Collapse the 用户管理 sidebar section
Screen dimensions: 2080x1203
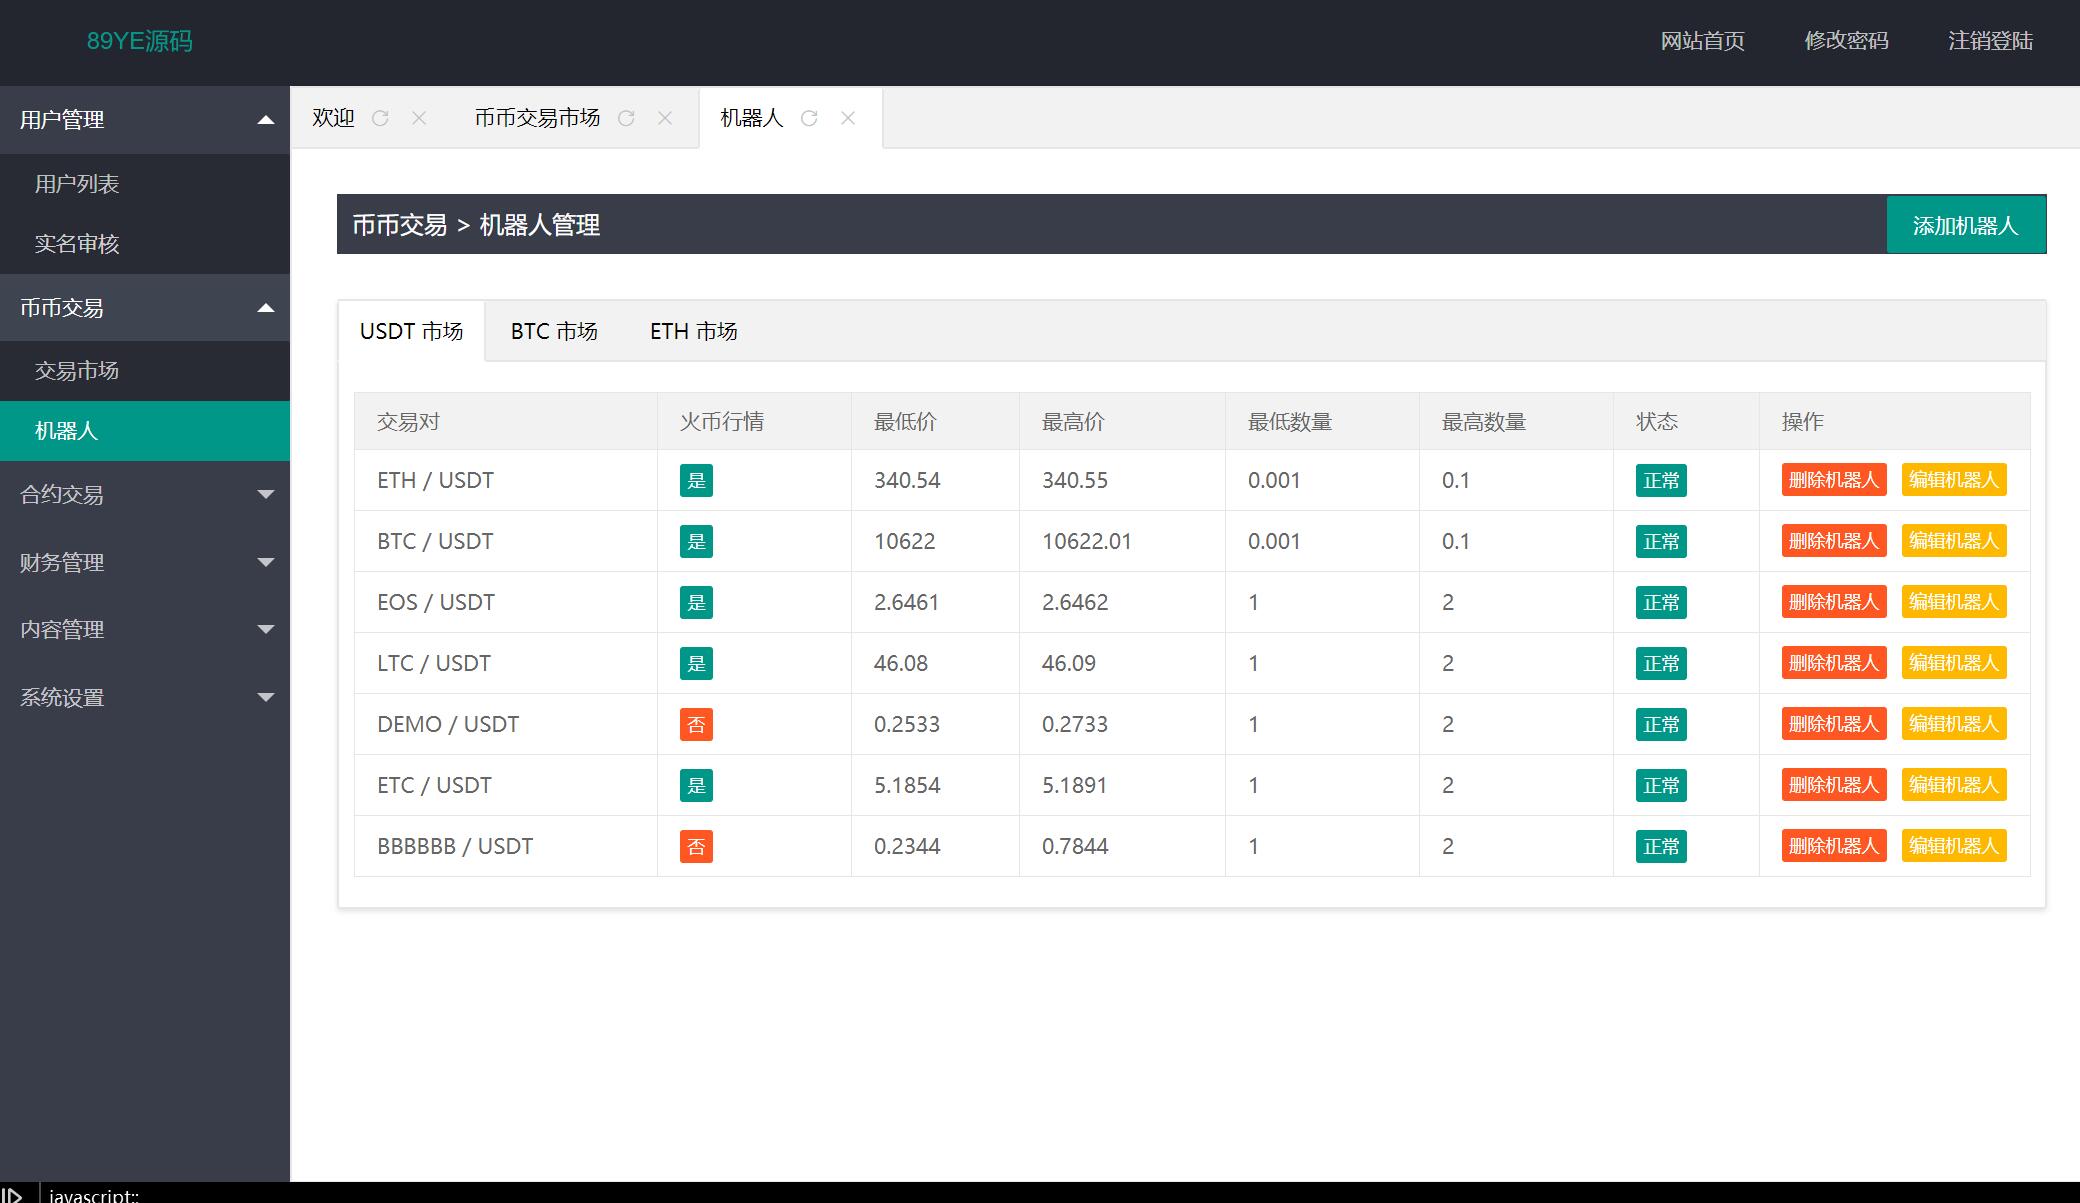[x=145, y=120]
